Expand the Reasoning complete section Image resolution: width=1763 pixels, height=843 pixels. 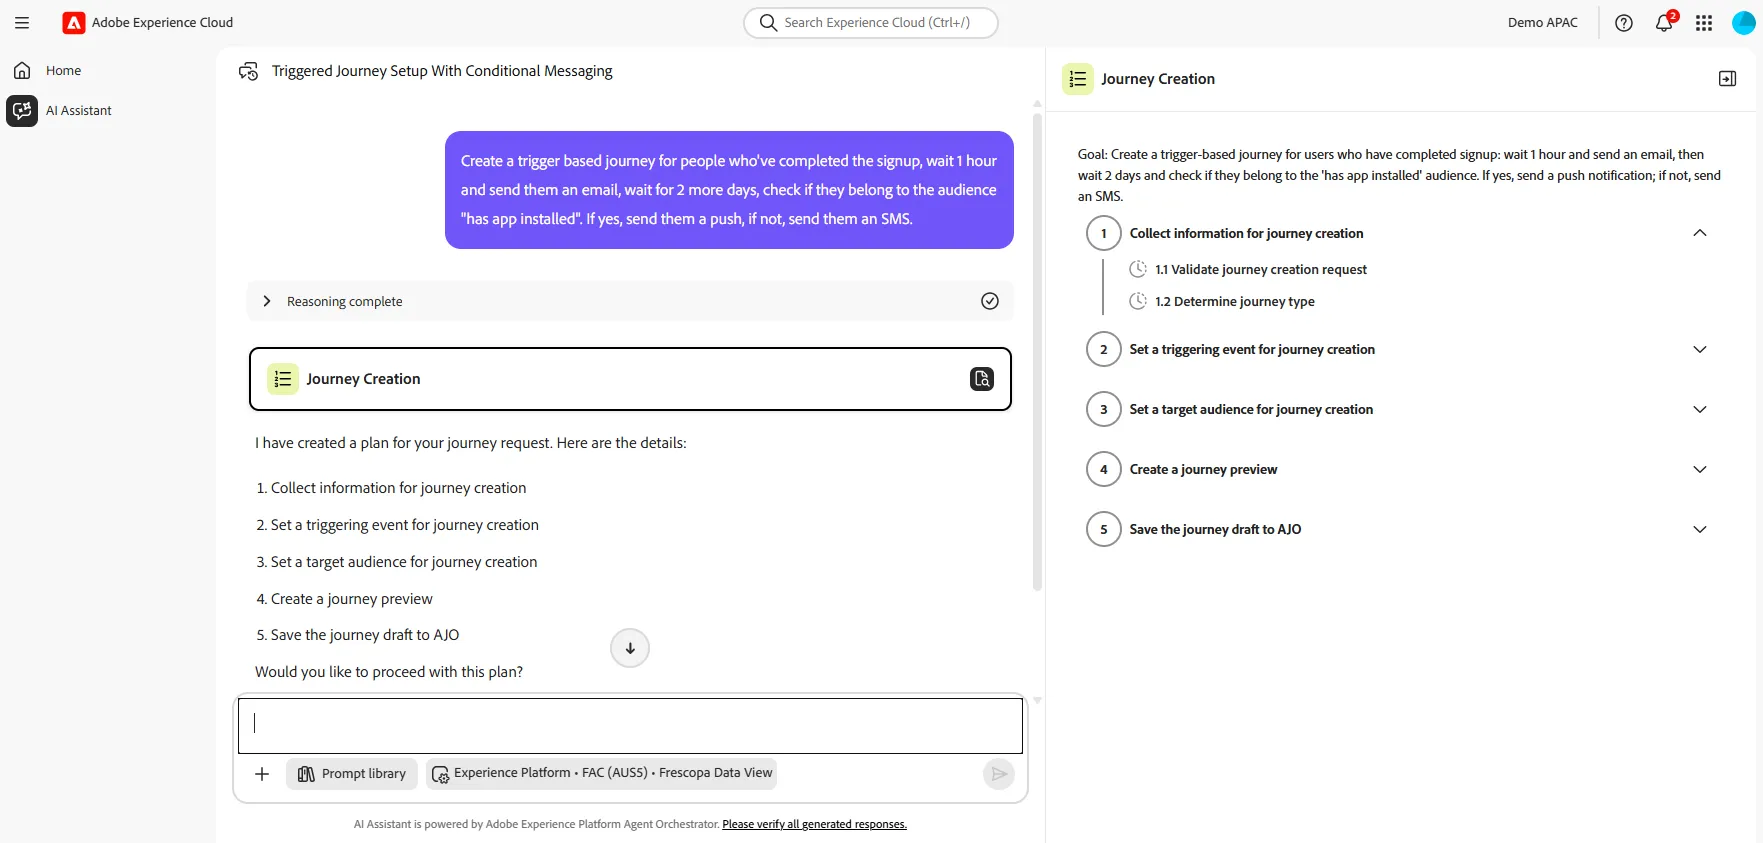pyautogui.click(x=266, y=301)
